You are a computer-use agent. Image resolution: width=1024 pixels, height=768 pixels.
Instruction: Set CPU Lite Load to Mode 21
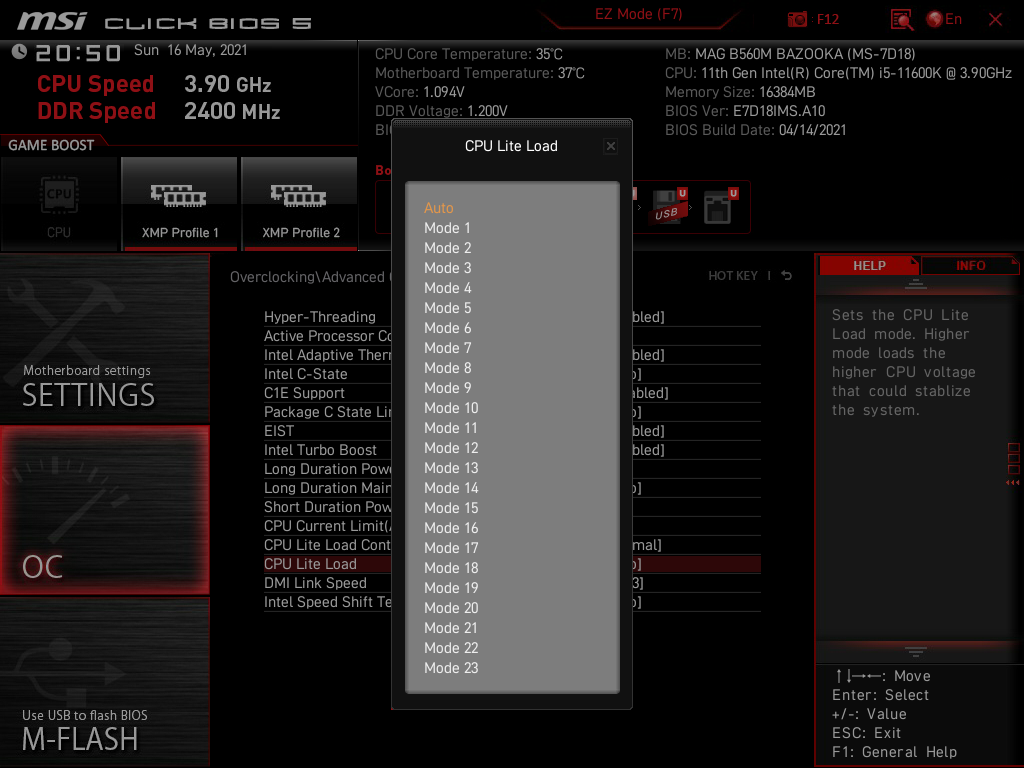click(451, 628)
